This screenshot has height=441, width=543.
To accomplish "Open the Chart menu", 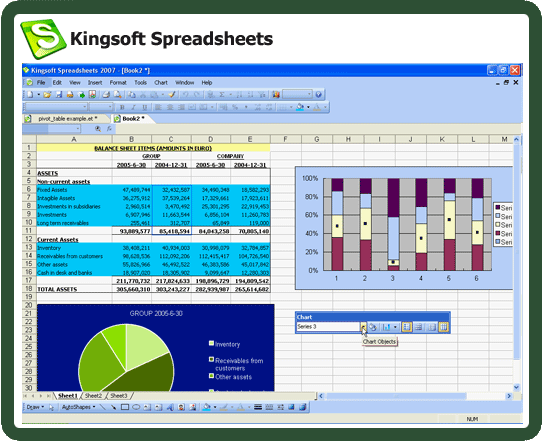I will click(x=161, y=82).
